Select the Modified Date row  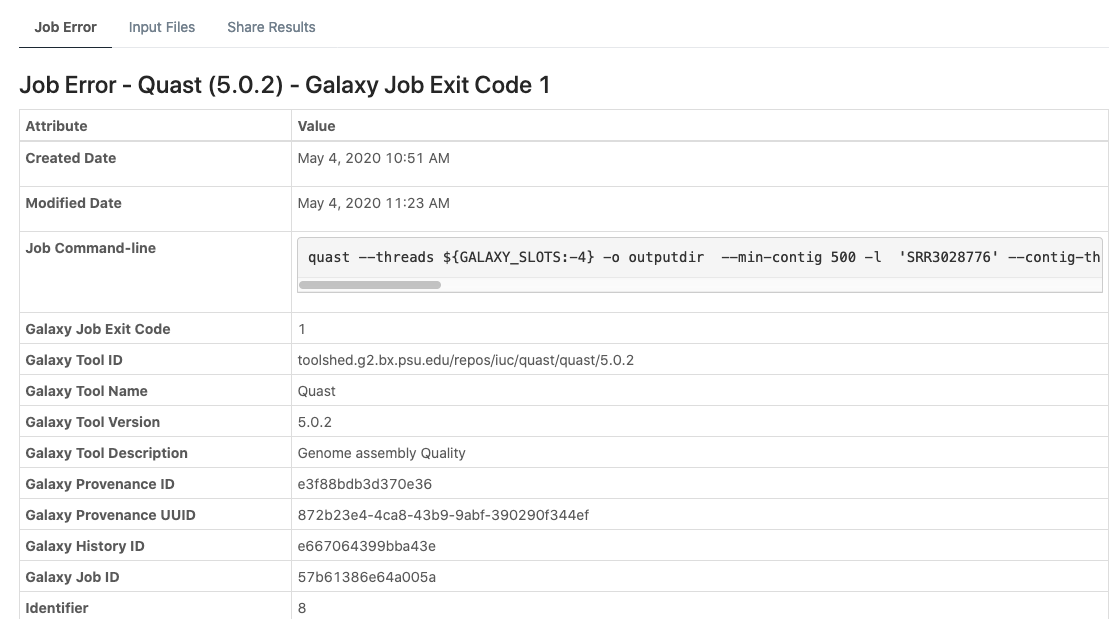(x=373, y=203)
